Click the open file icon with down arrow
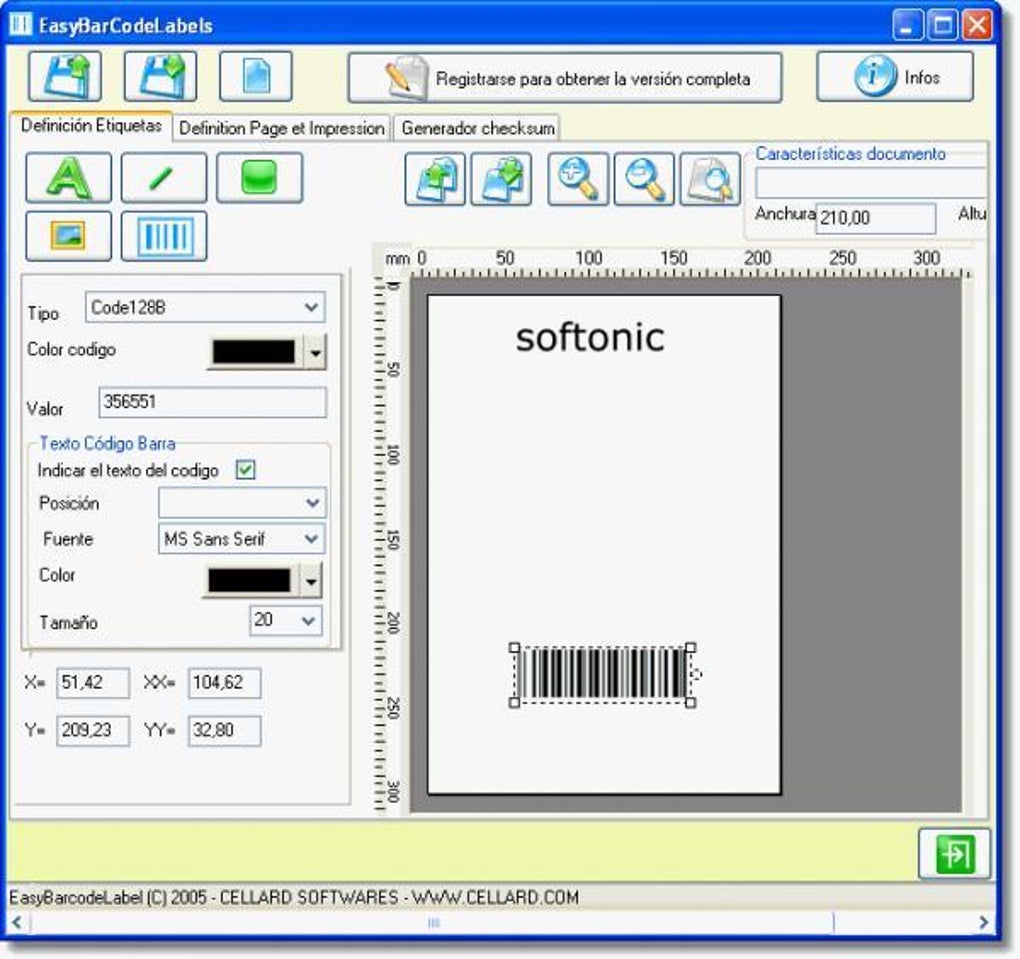 (160, 77)
